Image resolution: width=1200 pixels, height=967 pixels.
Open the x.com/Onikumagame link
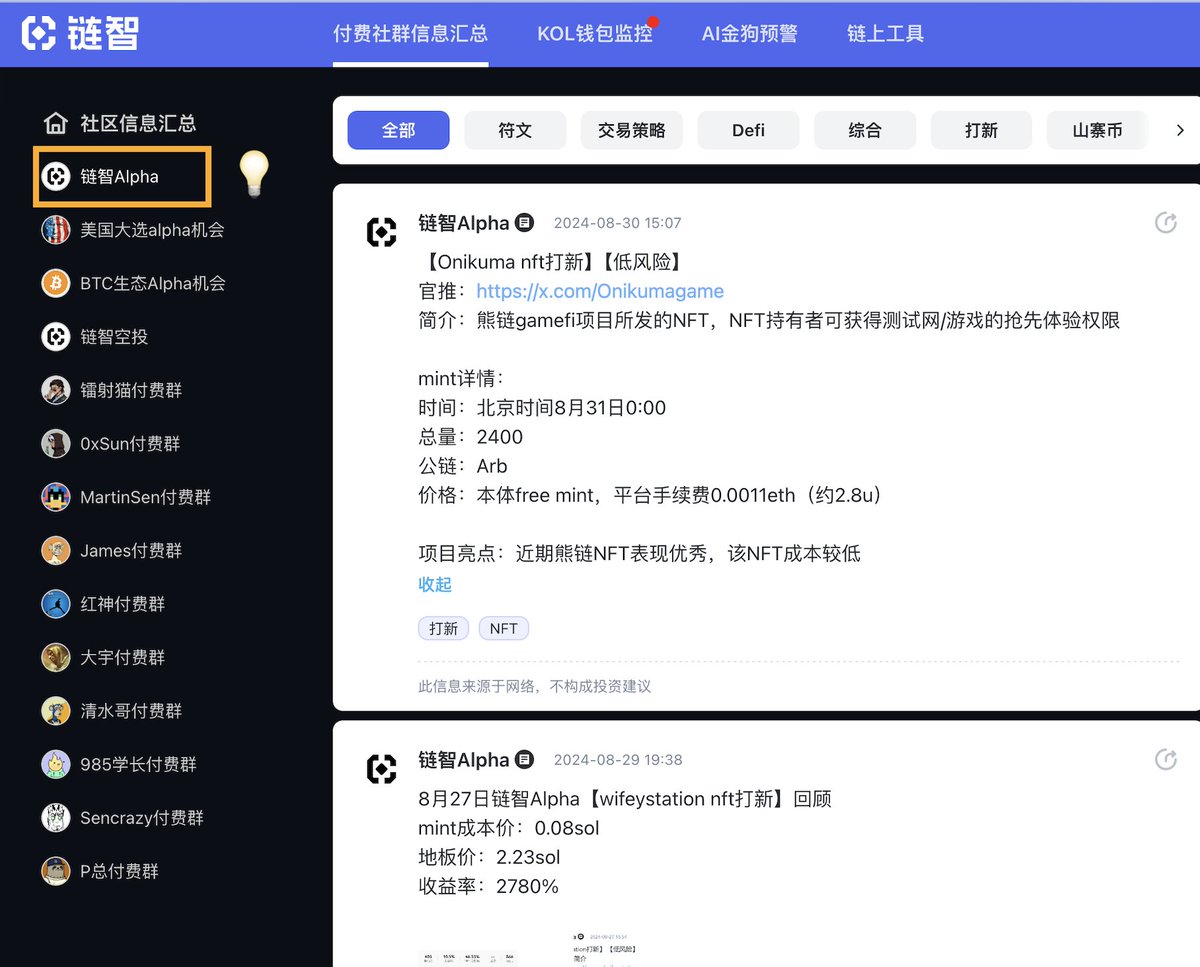click(600, 291)
